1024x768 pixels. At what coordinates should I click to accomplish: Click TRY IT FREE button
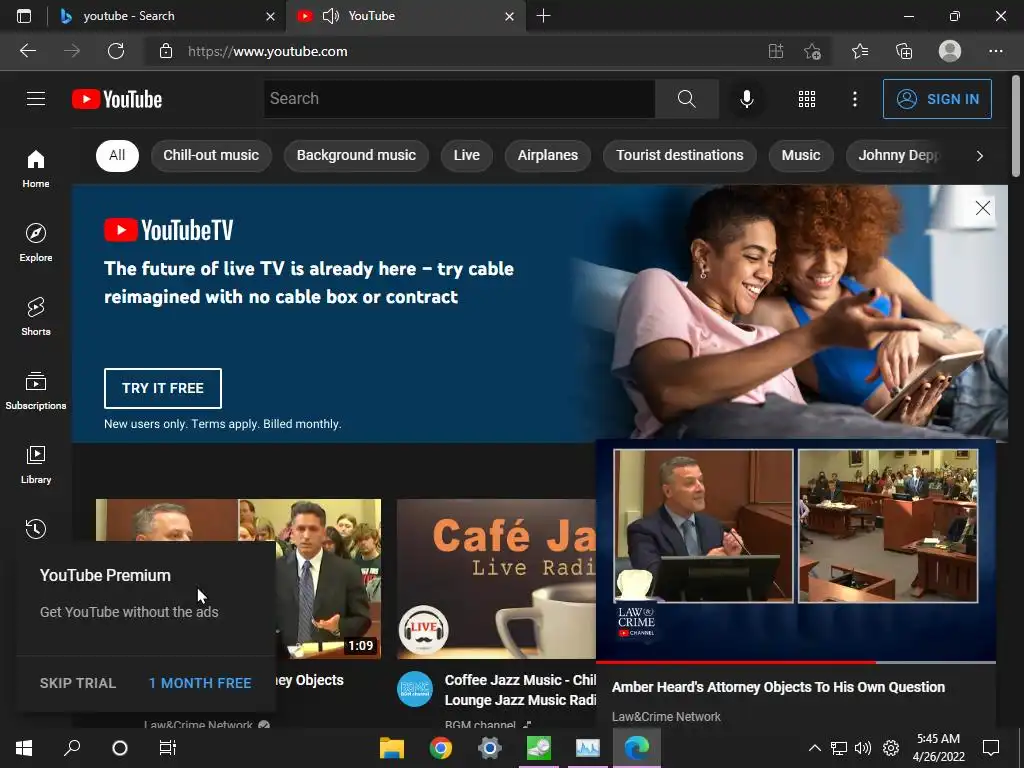pos(163,388)
